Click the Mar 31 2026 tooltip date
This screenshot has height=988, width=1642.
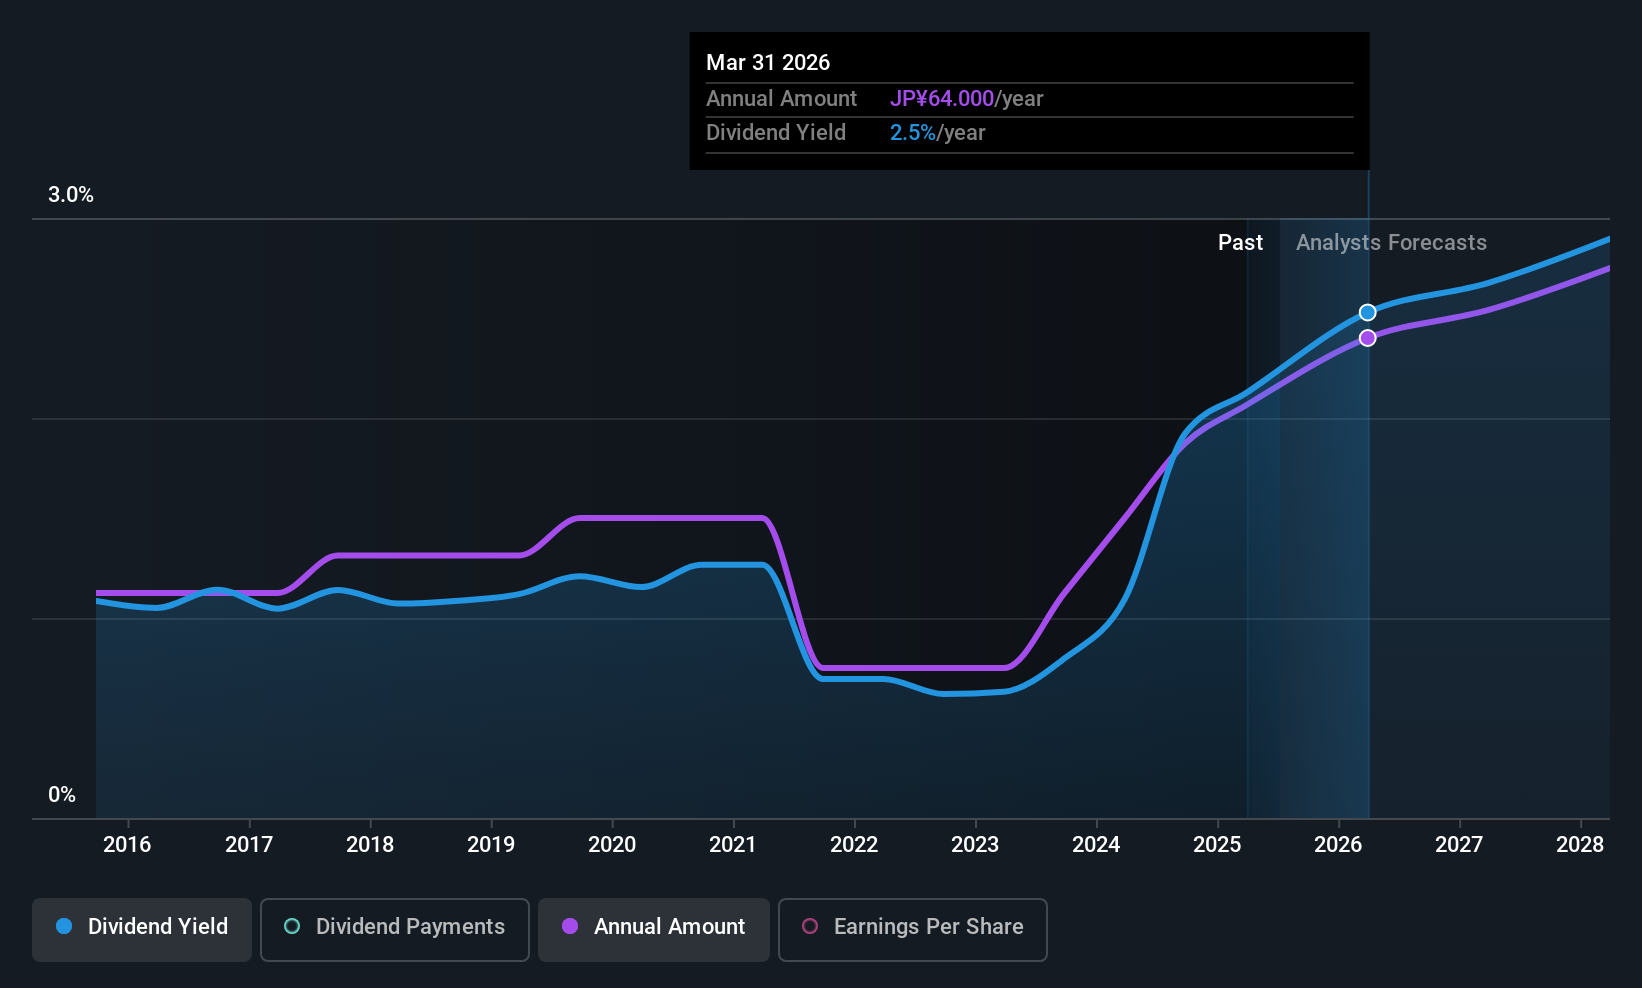click(x=768, y=63)
